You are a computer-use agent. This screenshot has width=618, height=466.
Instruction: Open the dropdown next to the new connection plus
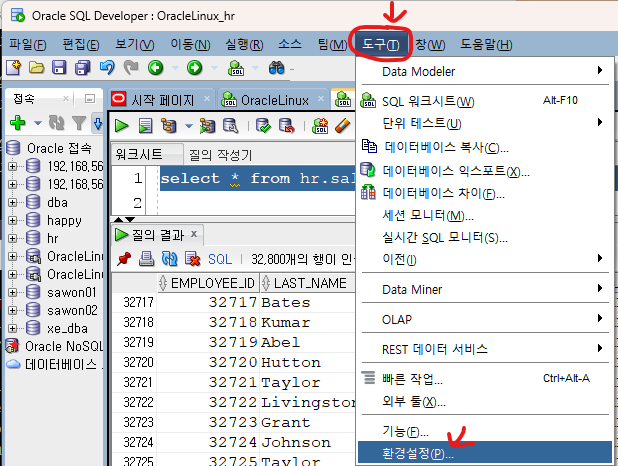[x=38, y=123]
